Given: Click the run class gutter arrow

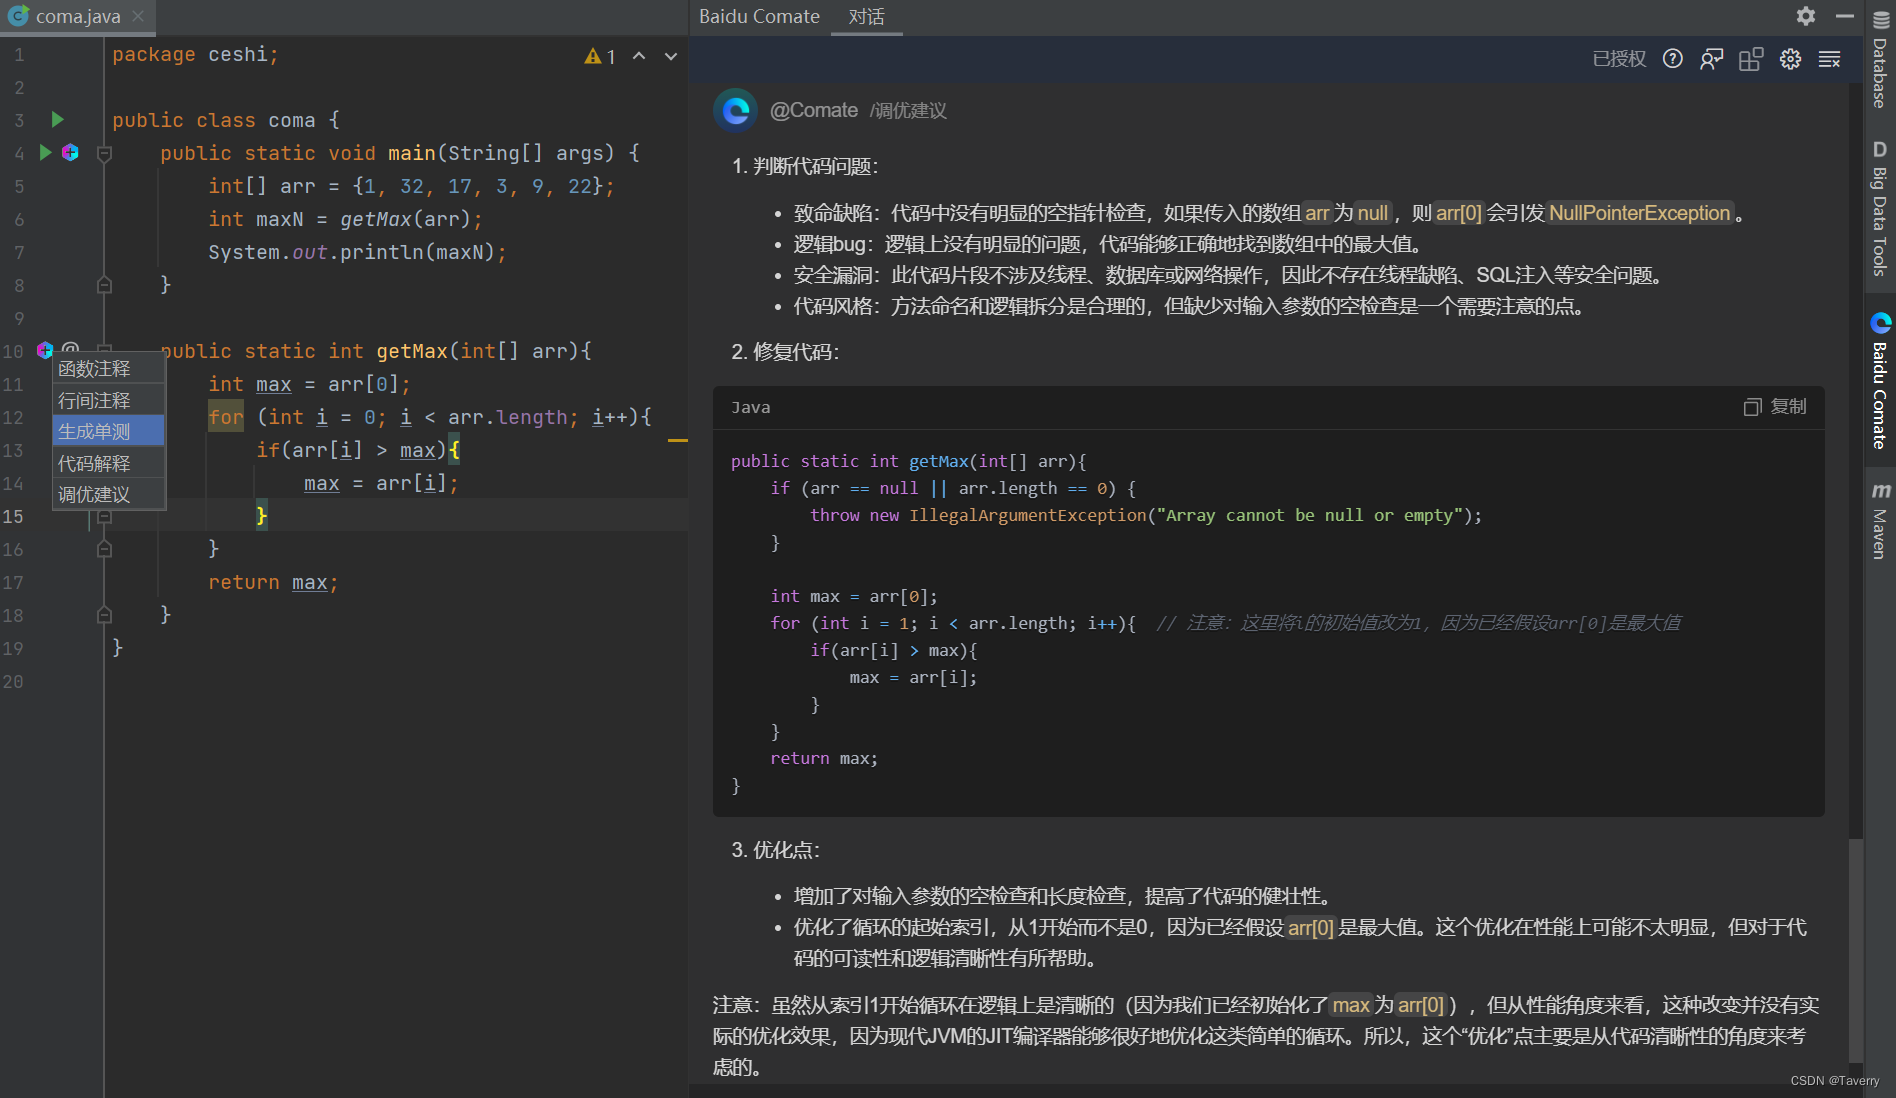Looking at the screenshot, I should tap(57, 120).
